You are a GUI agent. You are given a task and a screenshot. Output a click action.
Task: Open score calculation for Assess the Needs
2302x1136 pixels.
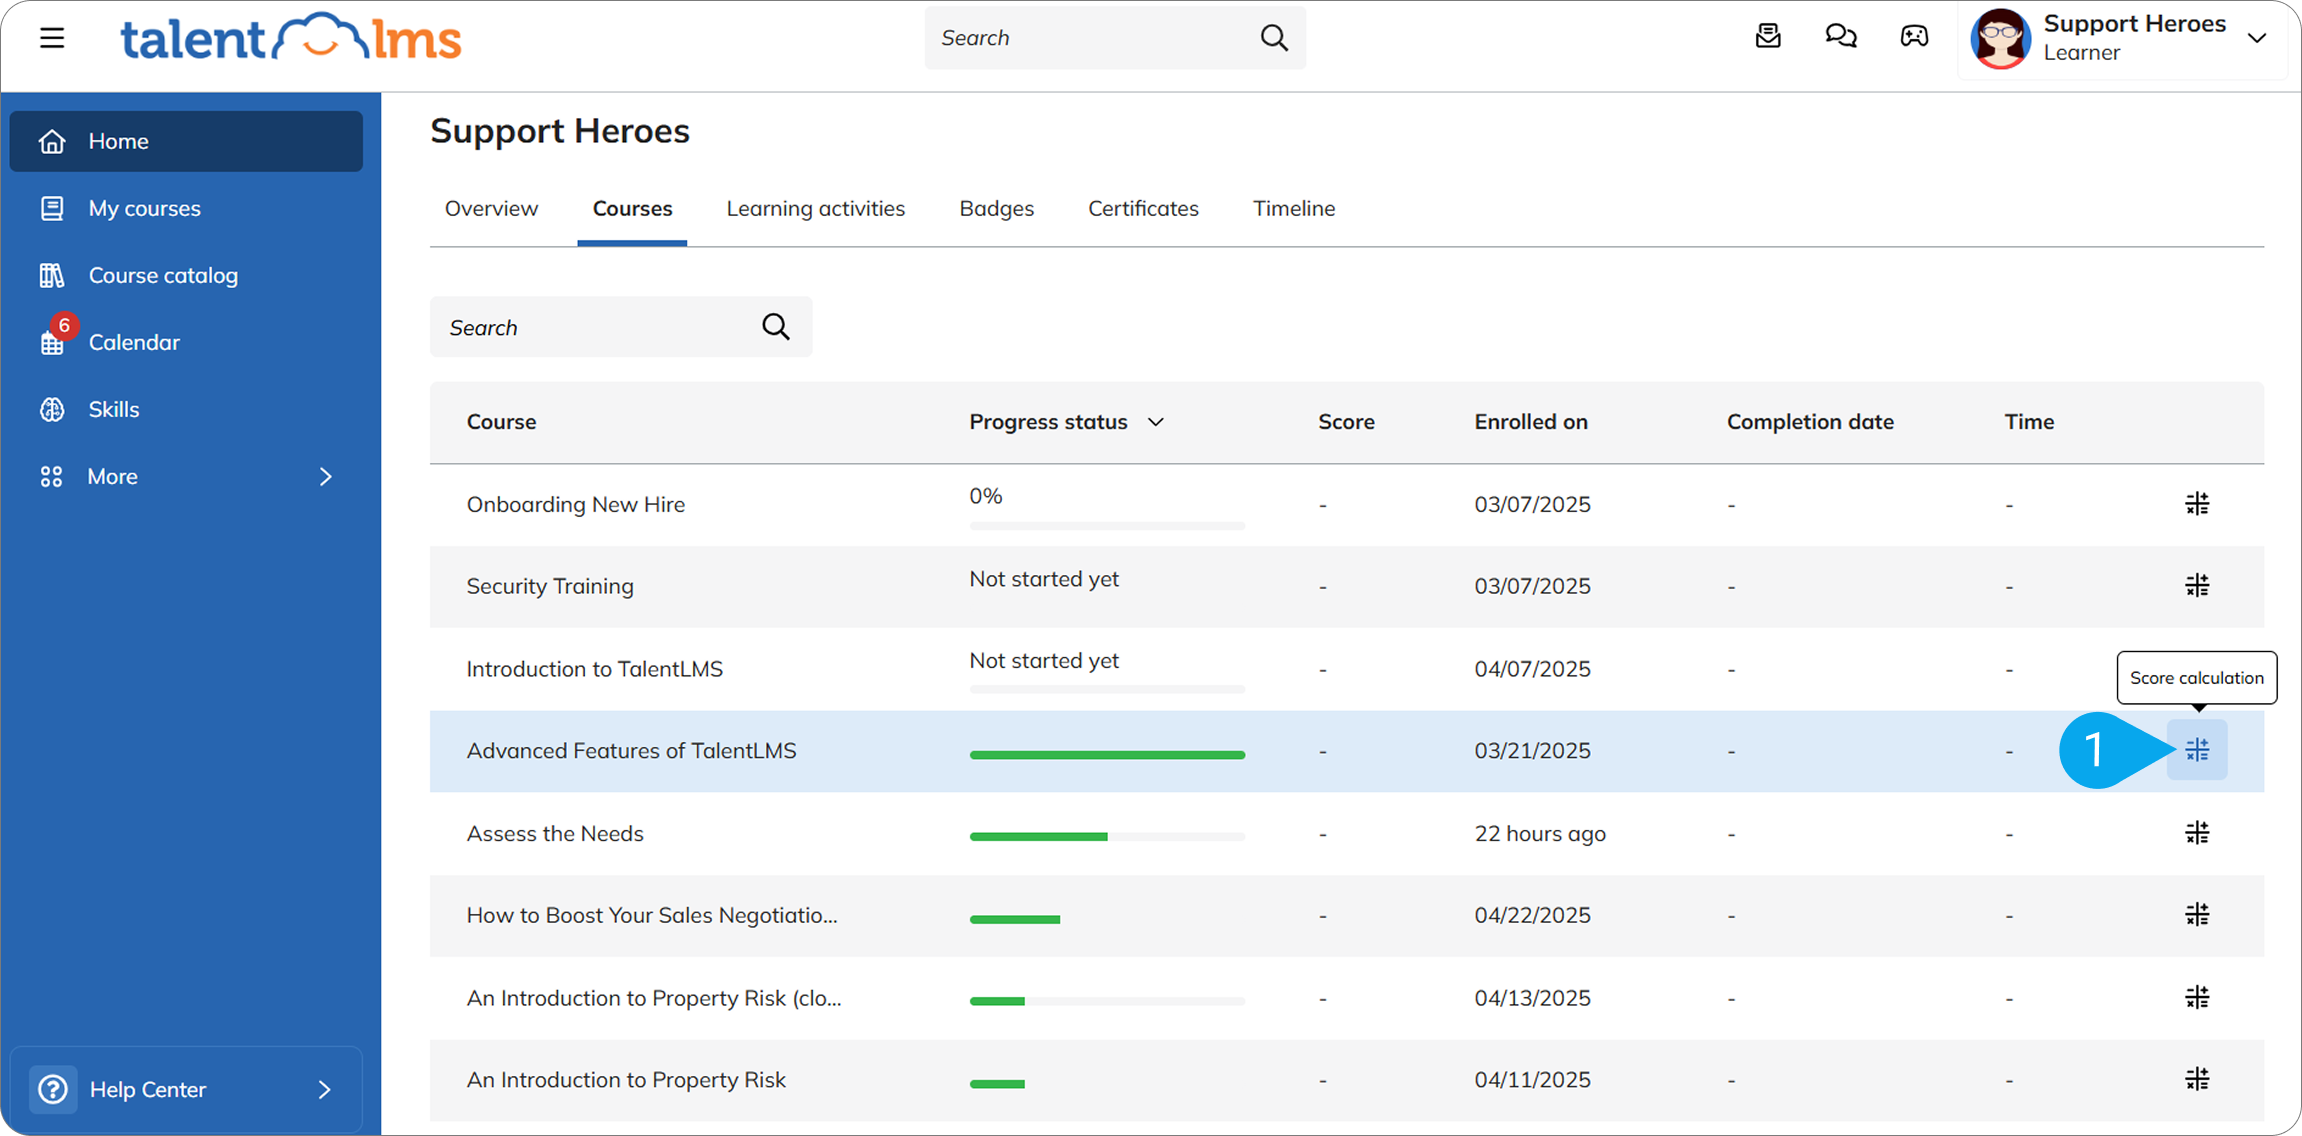pyautogui.click(x=2197, y=833)
